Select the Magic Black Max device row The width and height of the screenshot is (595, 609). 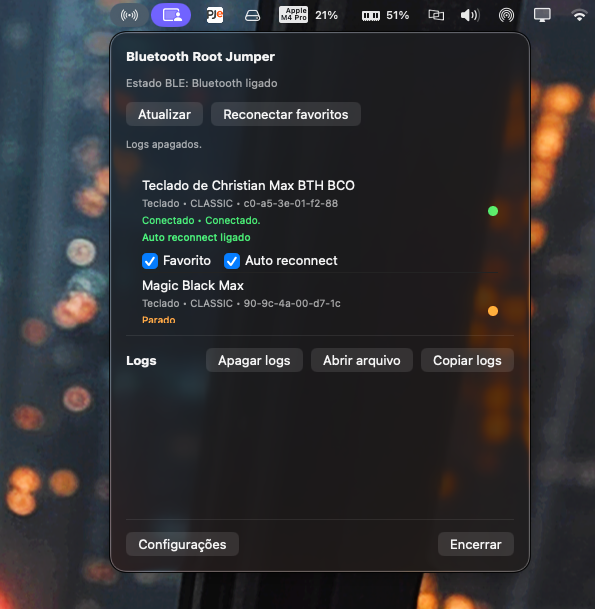click(320, 300)
